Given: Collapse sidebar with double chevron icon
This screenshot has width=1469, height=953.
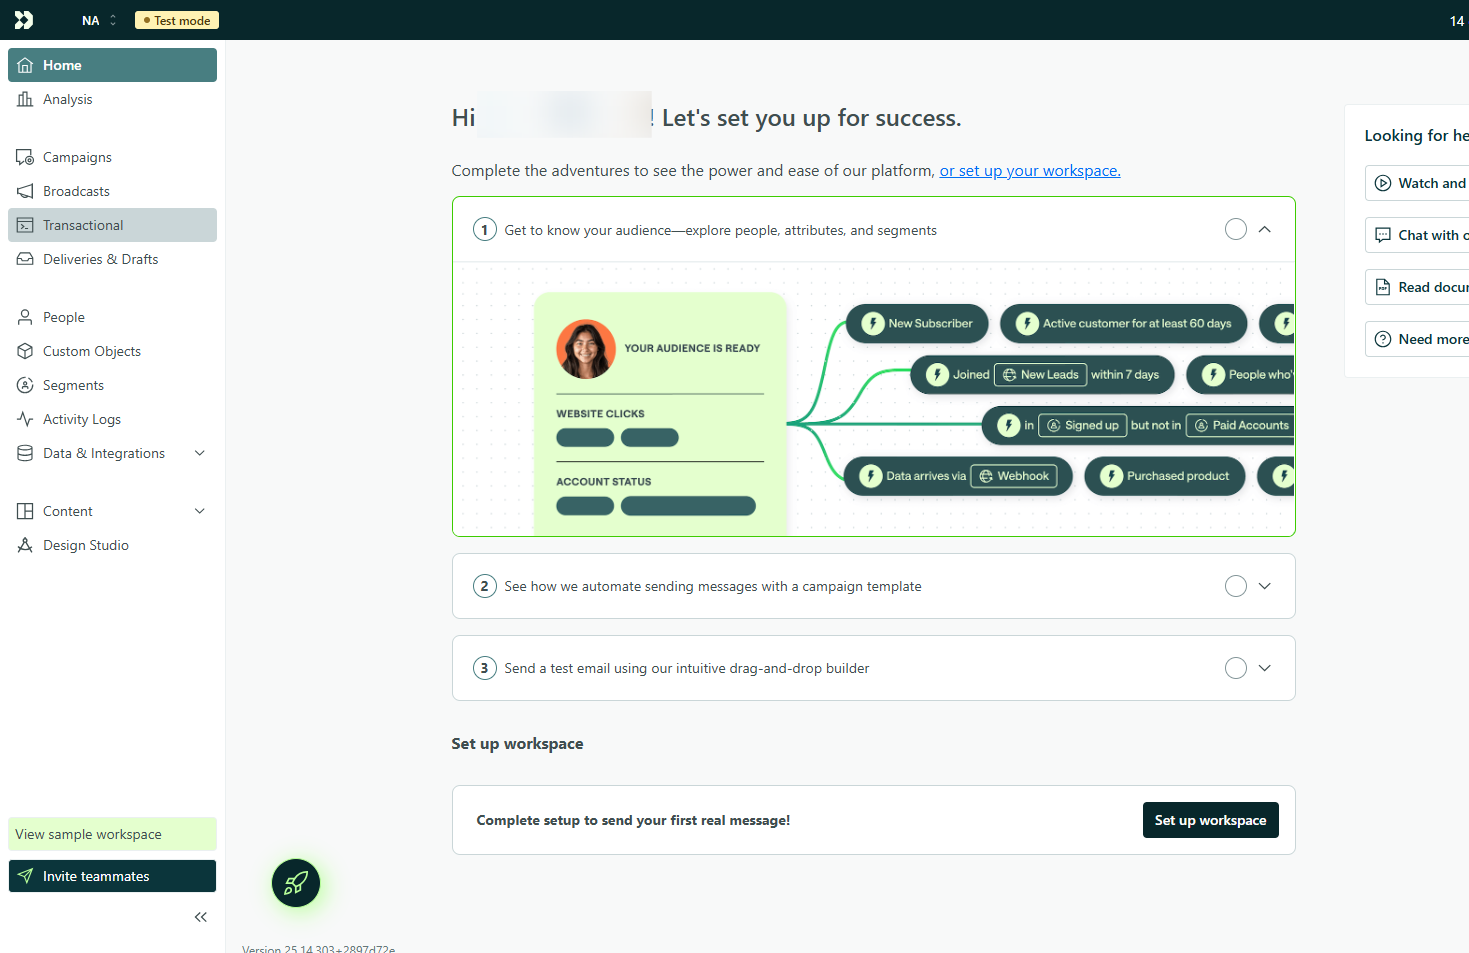Looking at the screenshot, I should (x=201, y=917).
